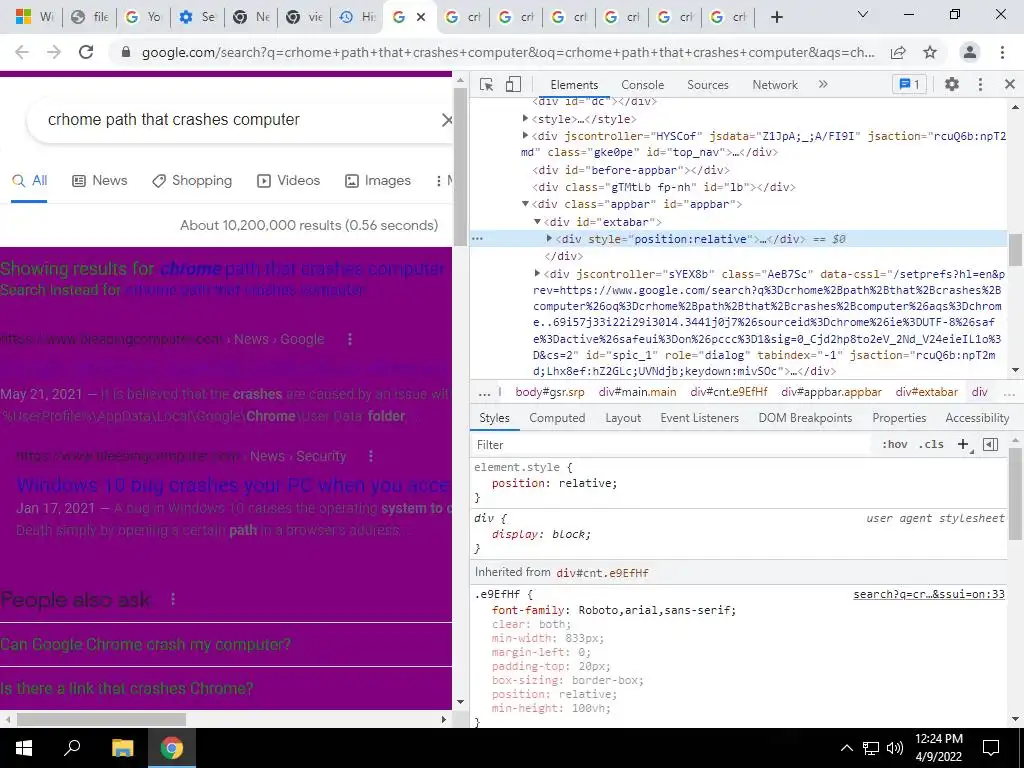This screenshot has height=768, width=1024.
Task: Switch to the Sources tab
Action: (708, 85)
